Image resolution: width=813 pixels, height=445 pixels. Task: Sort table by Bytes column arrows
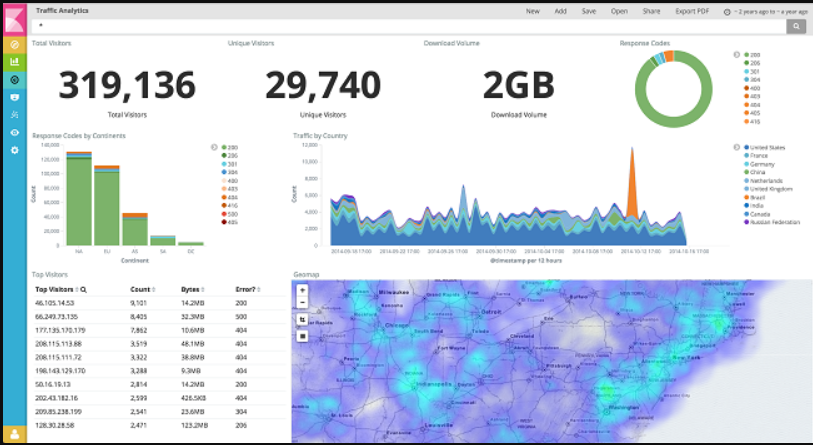203,289
